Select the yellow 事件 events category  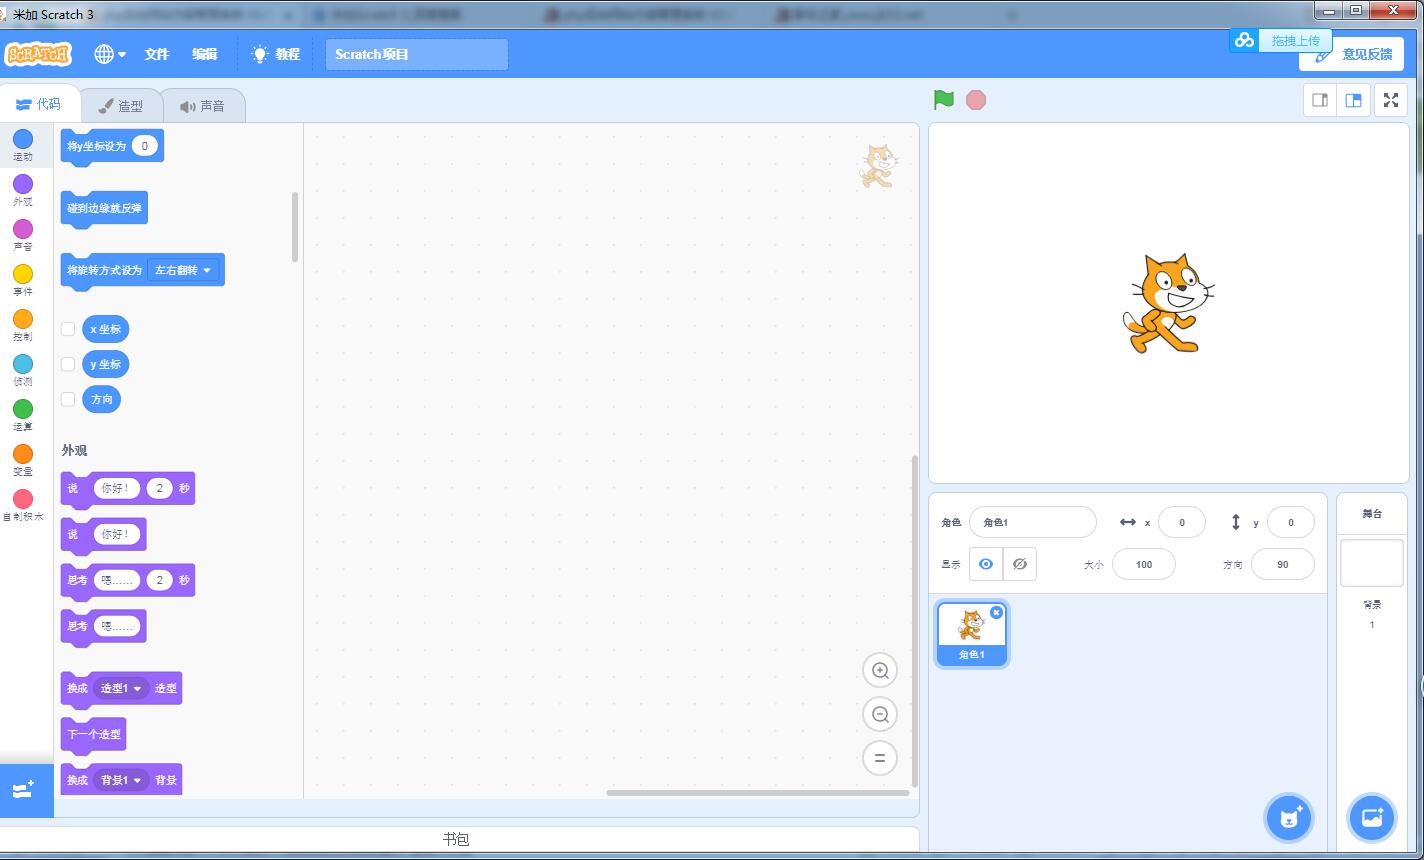(x=23, y=280)
